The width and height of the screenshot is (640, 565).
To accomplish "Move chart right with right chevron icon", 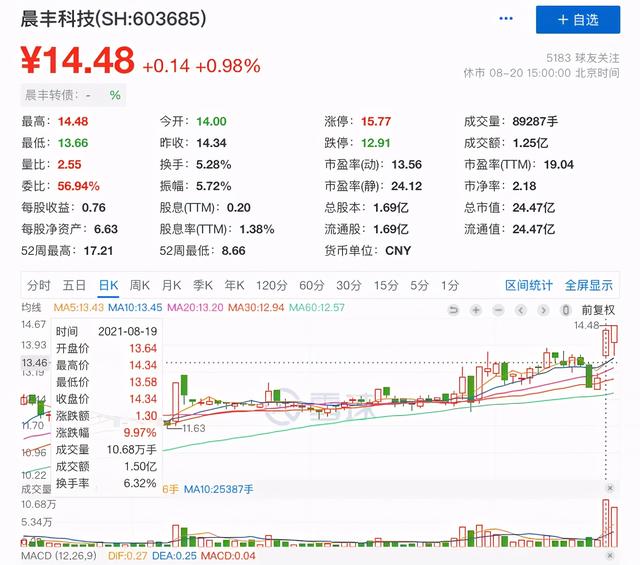I will 543,310.
